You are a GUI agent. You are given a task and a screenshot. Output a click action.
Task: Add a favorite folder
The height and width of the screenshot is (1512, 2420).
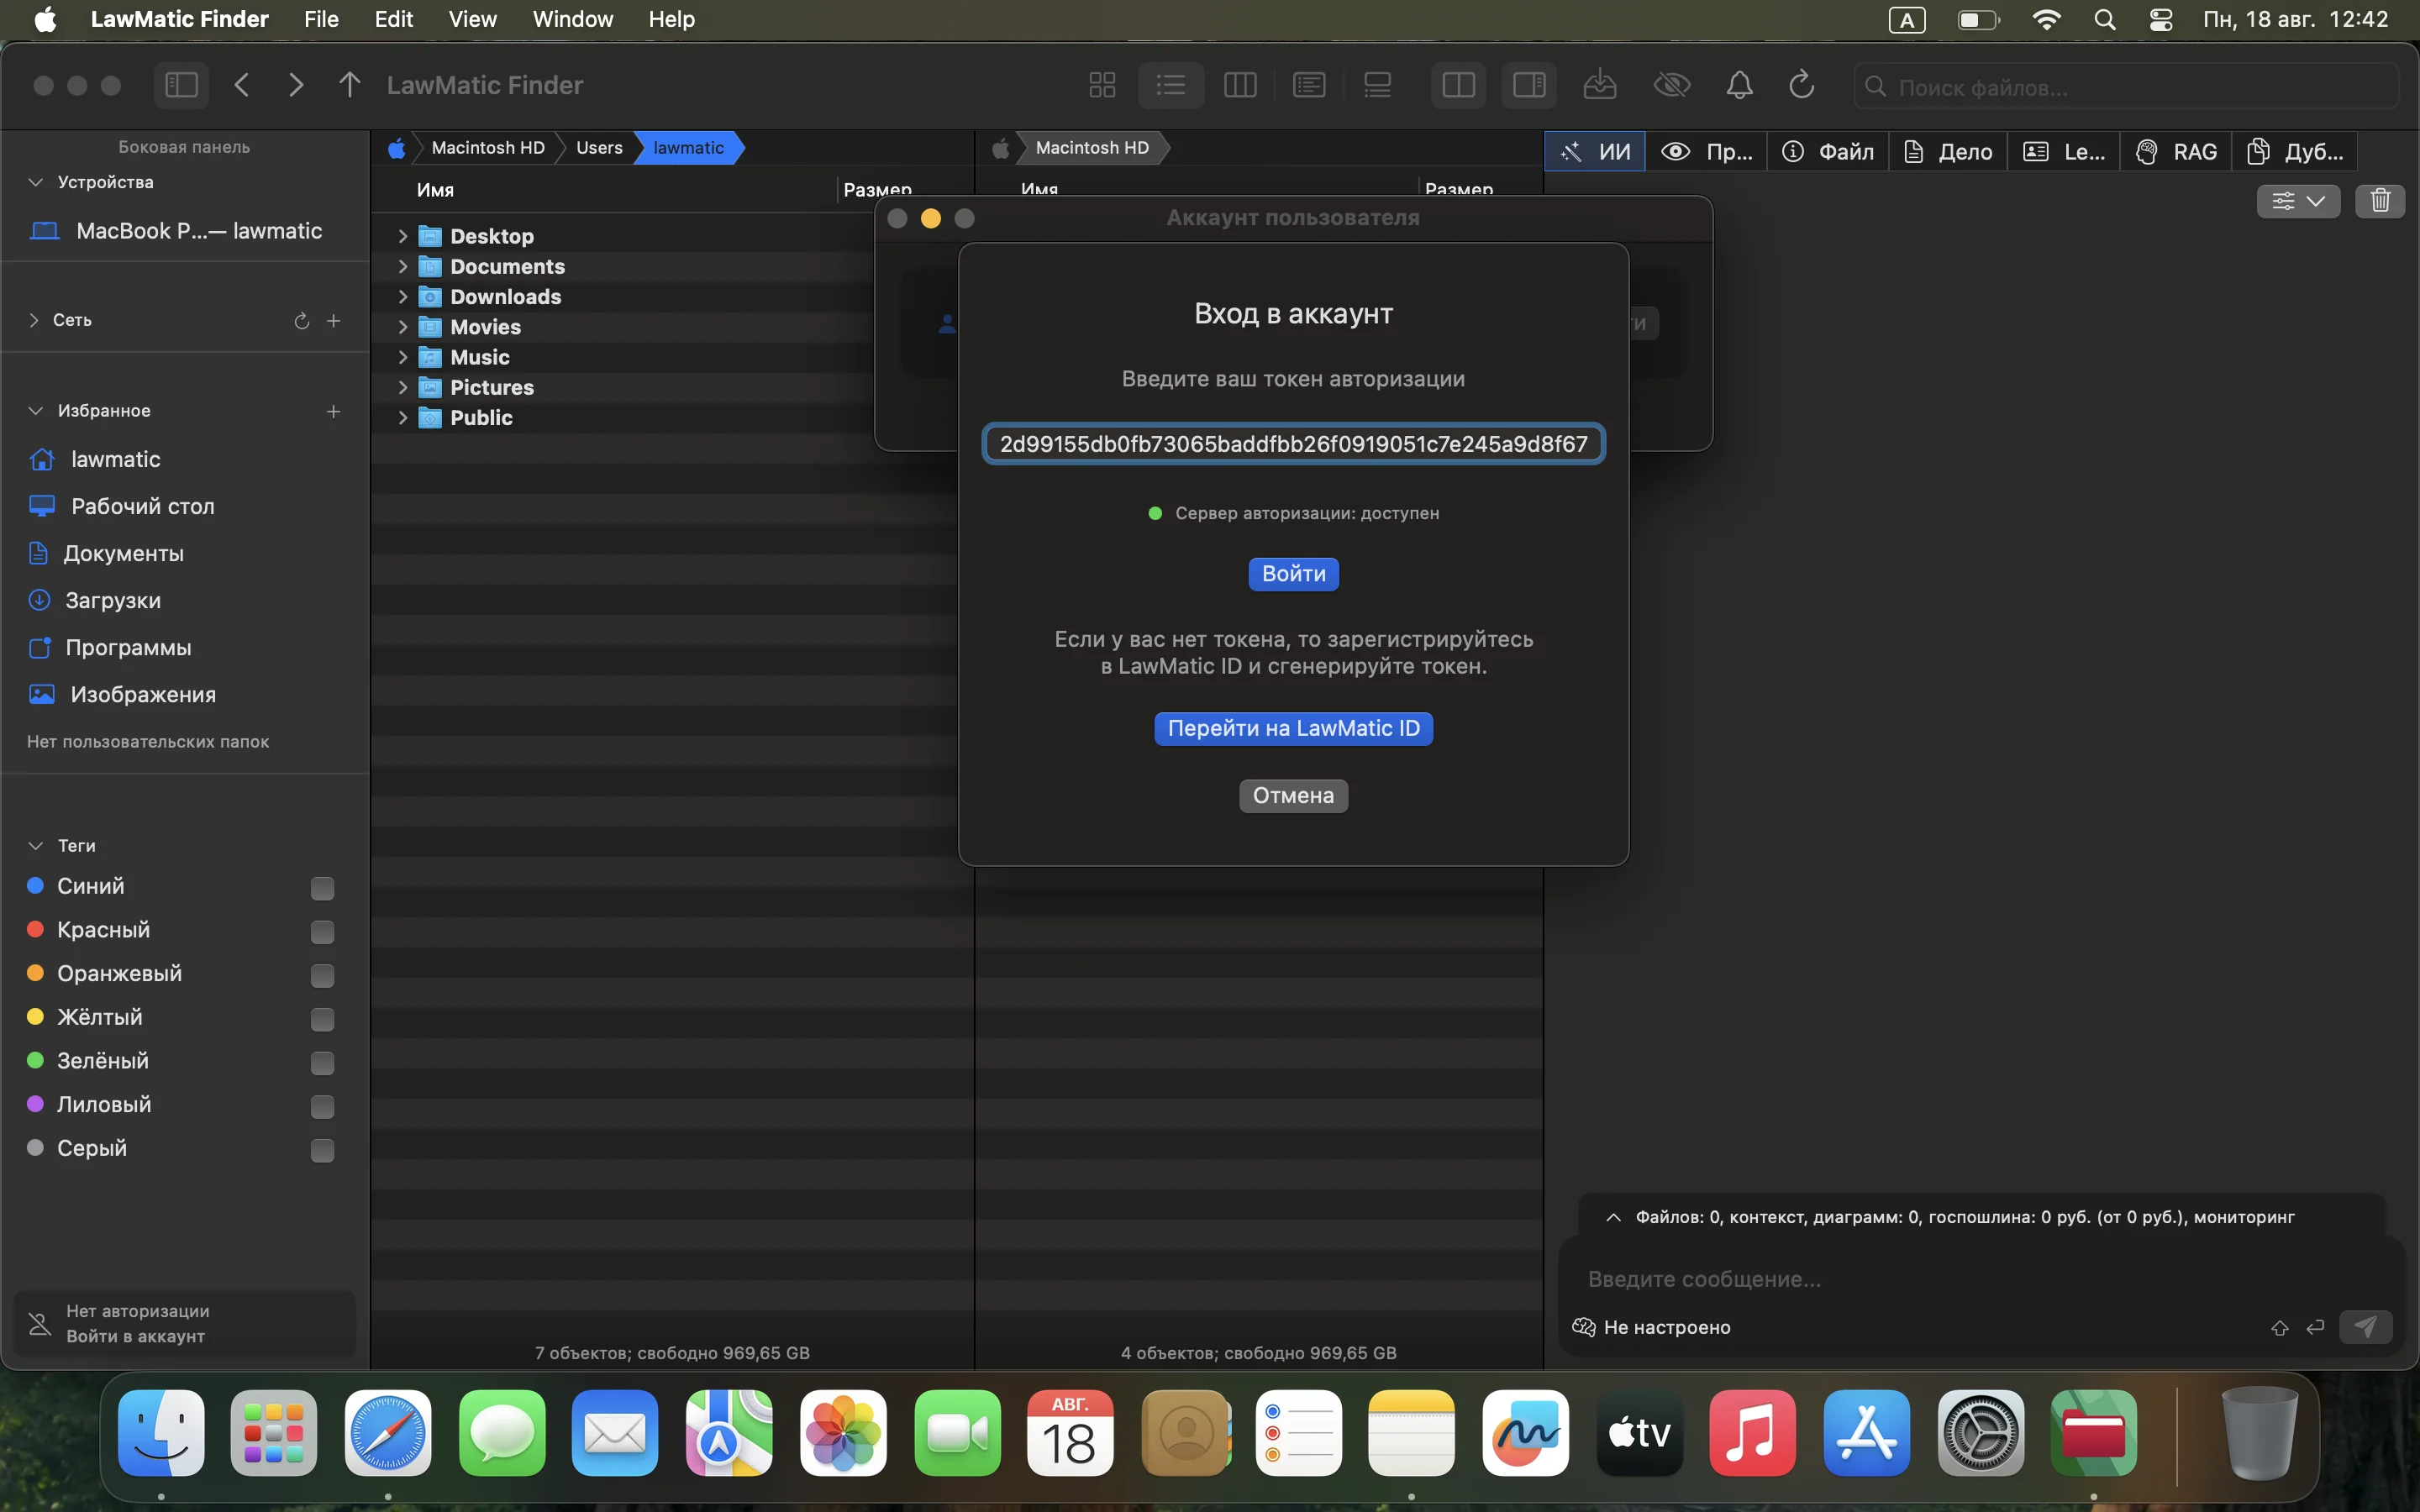click(334, 411)
